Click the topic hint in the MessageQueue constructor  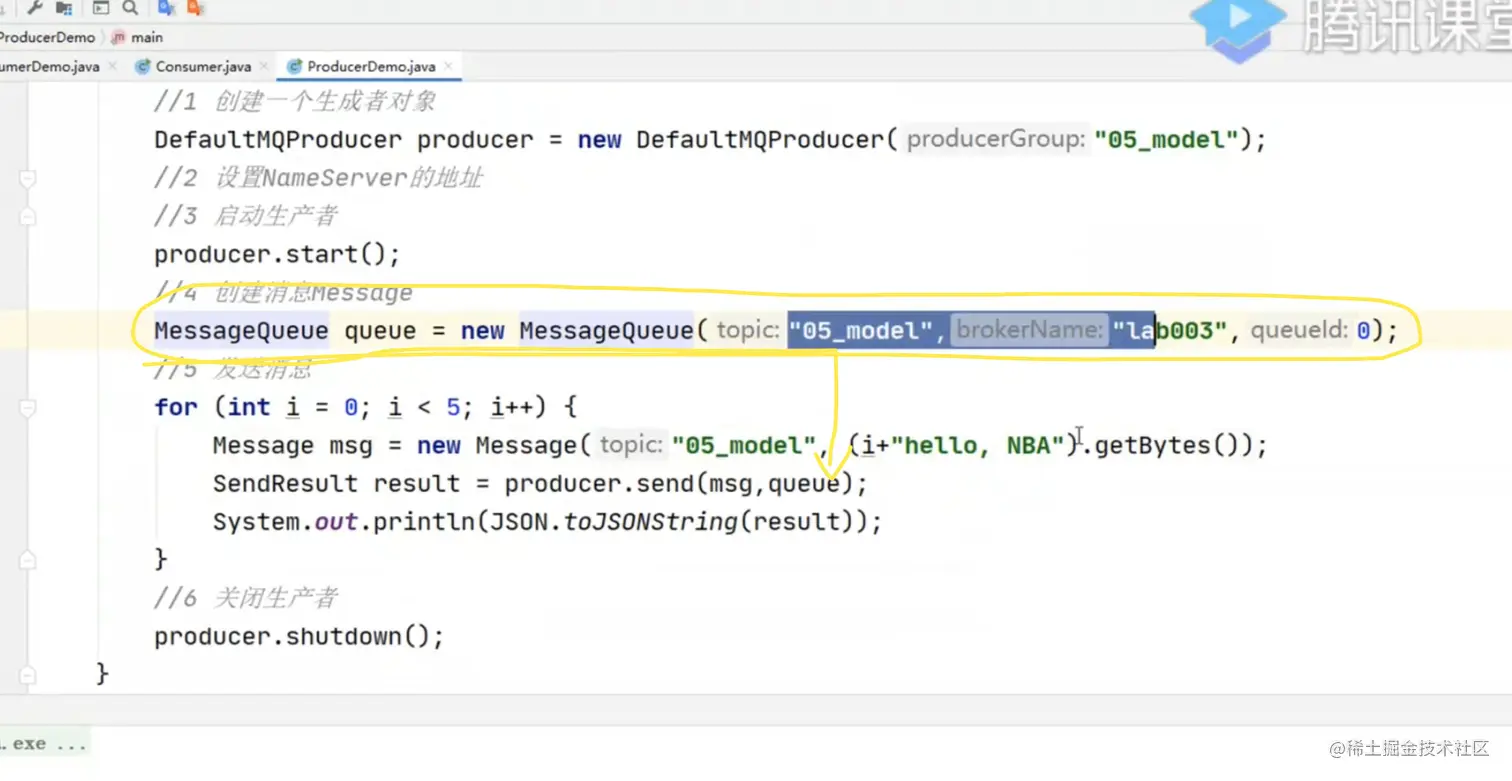(x=747, y=330)
